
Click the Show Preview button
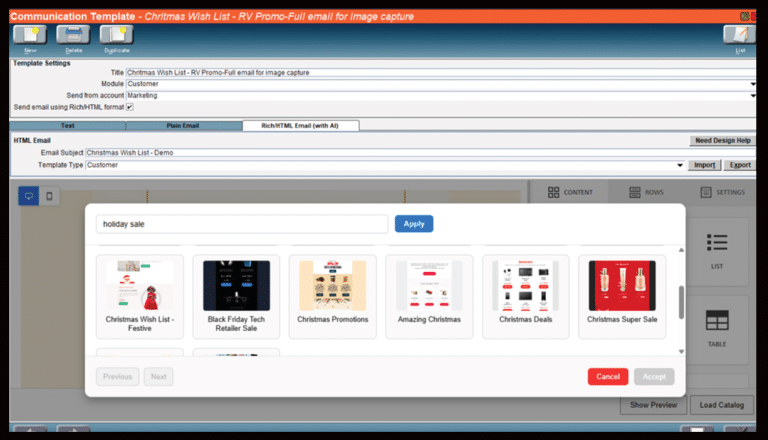(x=653, y=405)
